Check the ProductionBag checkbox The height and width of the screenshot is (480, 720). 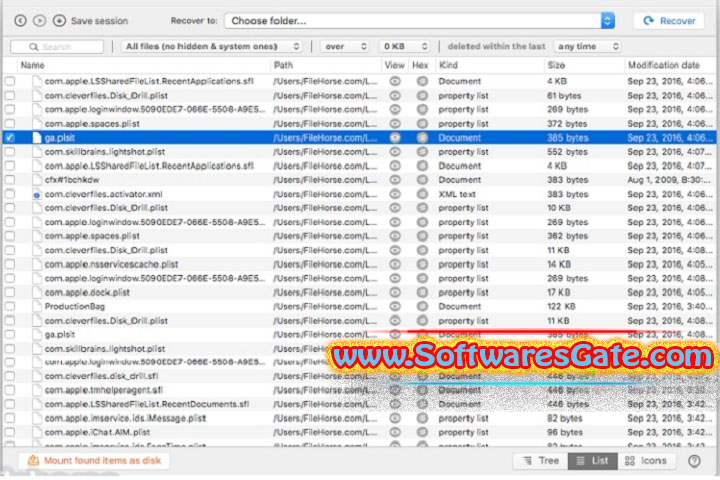tap(10, 306)
